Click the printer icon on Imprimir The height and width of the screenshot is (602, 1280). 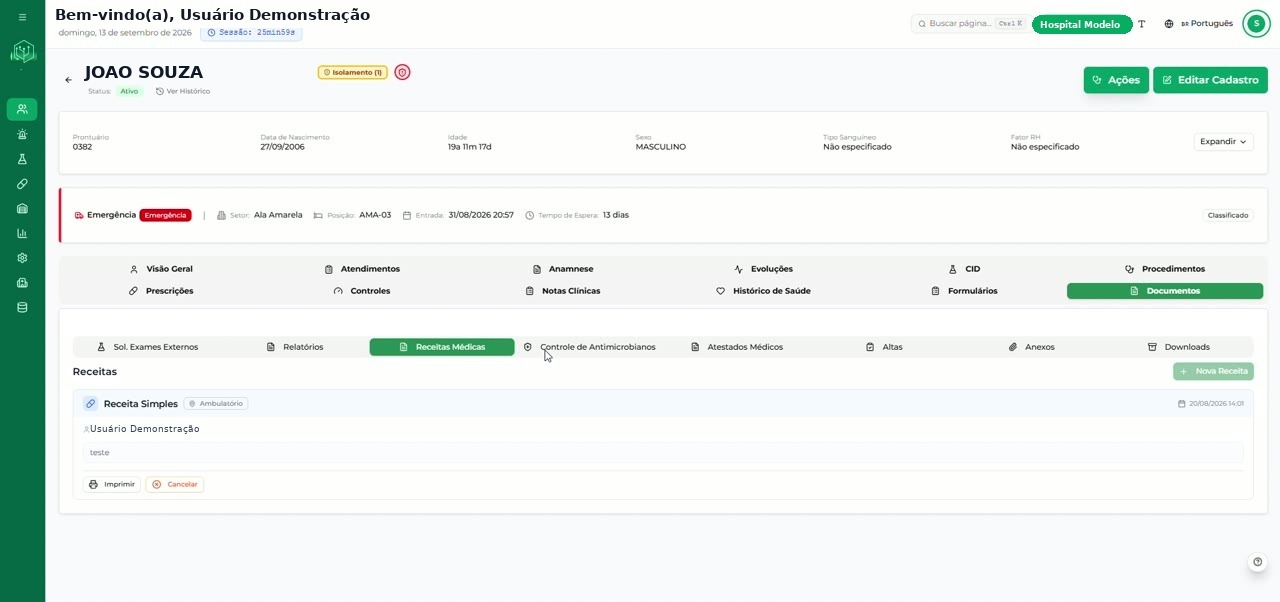point(93,484)
